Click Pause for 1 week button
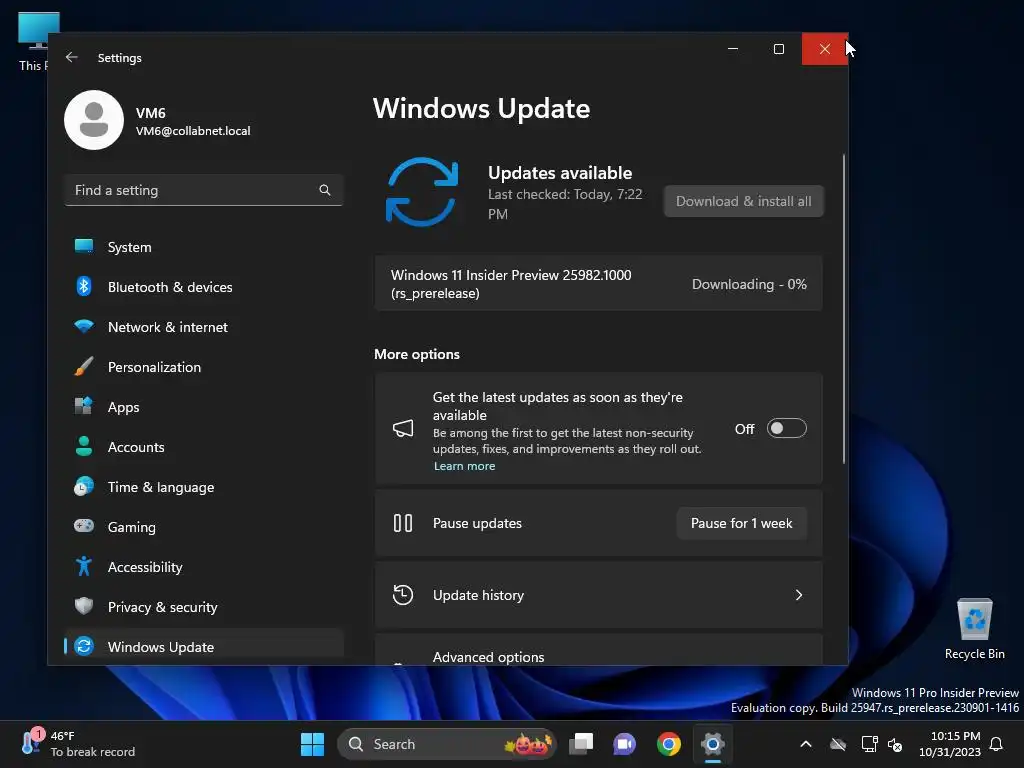Image resolution: width=1024 pixels, height=768 pixels. tap(741, 523)
